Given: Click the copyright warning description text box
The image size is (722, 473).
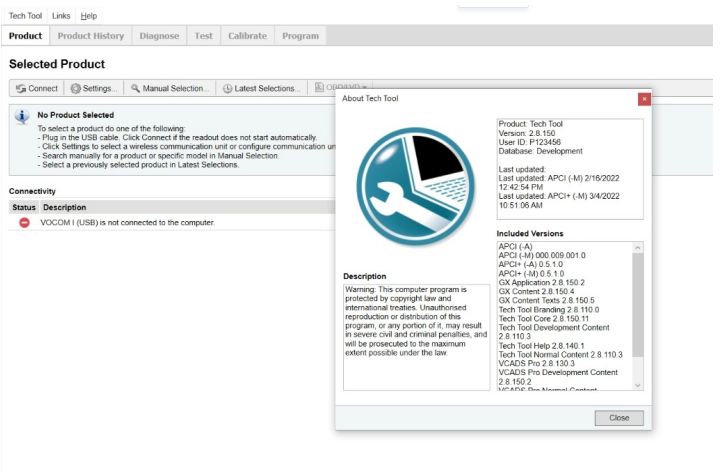Looking at the screenshot, I should pos(416,338).
